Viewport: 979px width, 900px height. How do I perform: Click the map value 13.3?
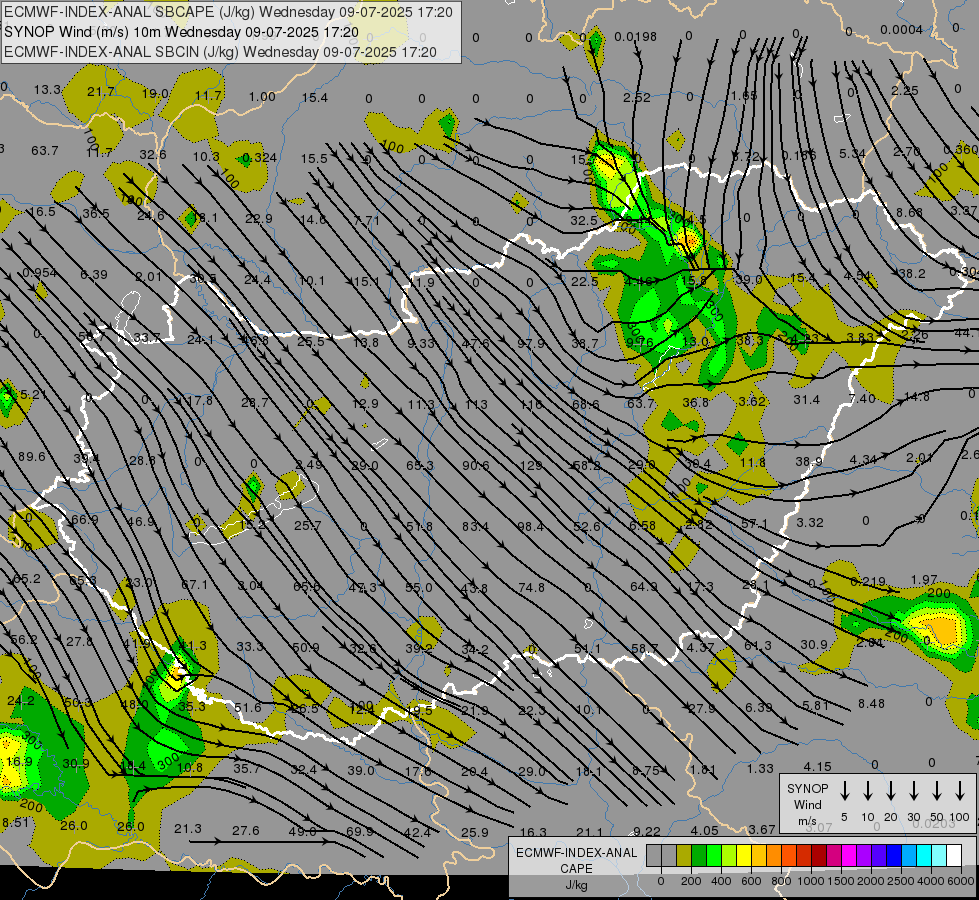(47, 90)
